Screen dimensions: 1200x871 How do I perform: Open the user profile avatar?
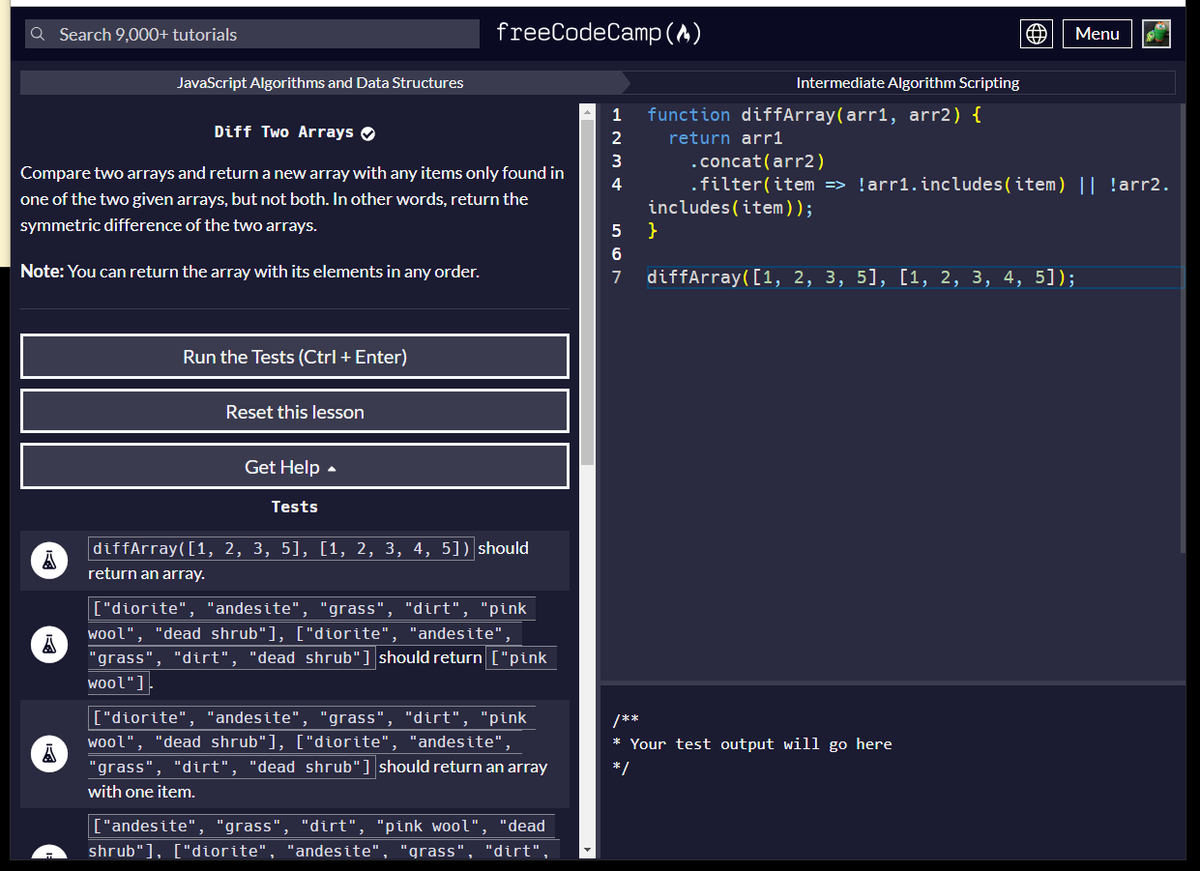point(1157,34)
